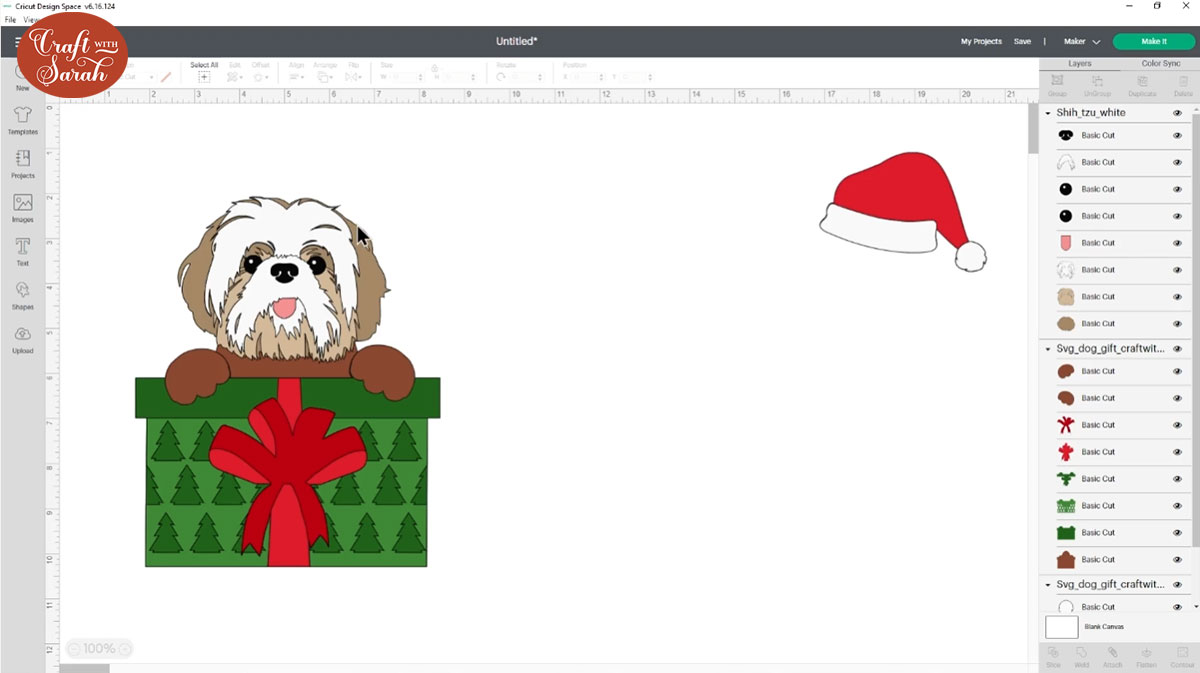Select the Text tool
Image resolution: width=1200 pixels, height=673 pixels.
[22, 252]
